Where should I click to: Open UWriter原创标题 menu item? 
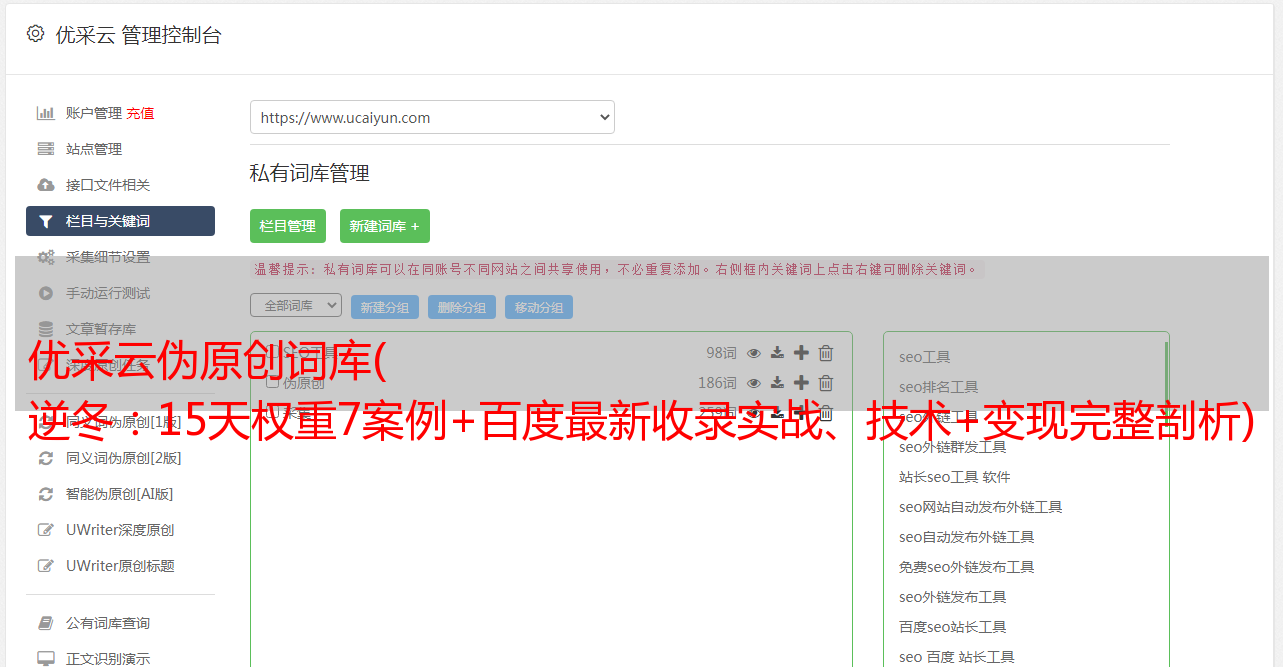coord(120,566)
